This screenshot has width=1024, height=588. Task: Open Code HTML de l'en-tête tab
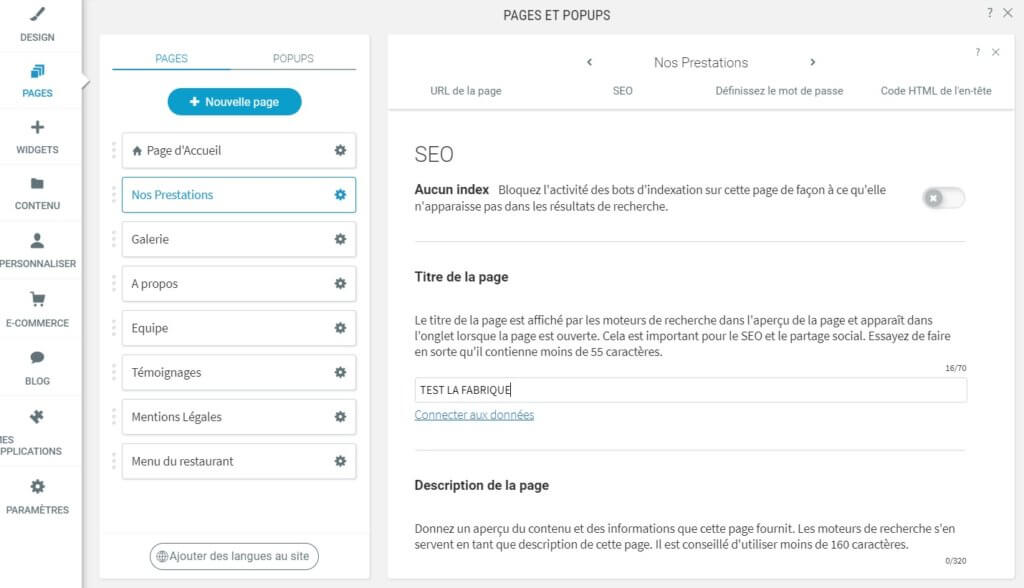coord(935,90)
